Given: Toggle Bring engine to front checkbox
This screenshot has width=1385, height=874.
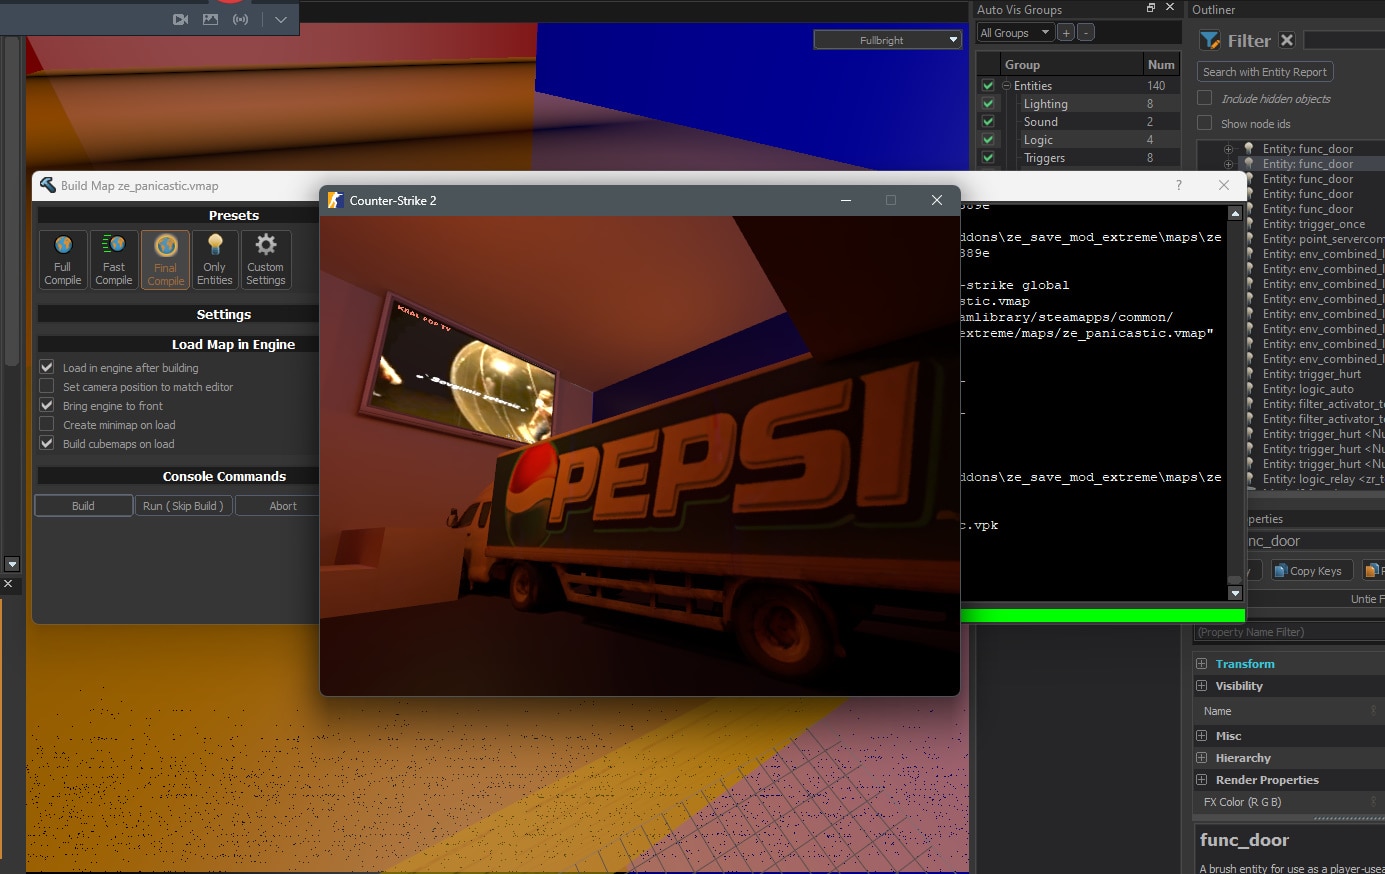Looking at the screenshot, I should pos(46,405).
